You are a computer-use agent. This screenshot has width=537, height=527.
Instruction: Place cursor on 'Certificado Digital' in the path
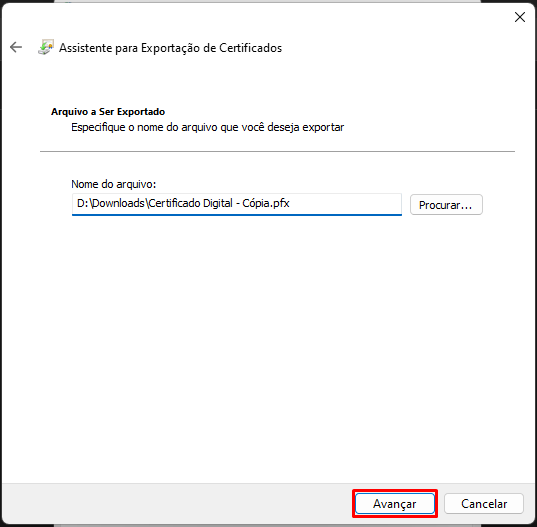click(191, 203)
